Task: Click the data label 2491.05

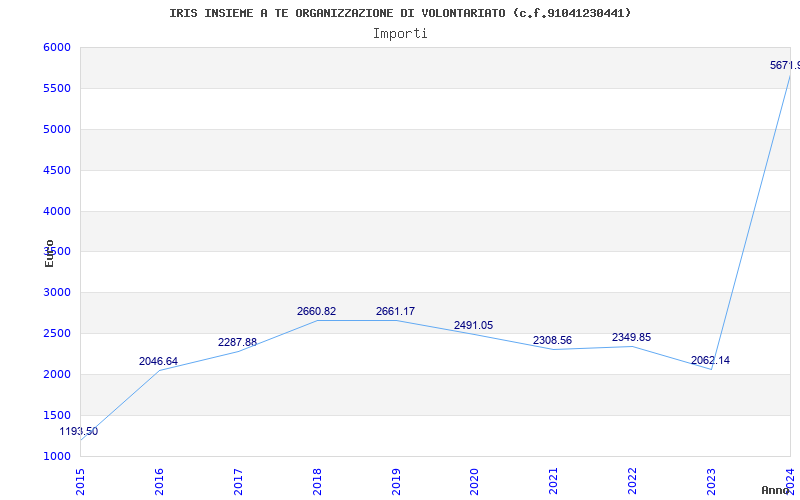Action: [473, 326]
